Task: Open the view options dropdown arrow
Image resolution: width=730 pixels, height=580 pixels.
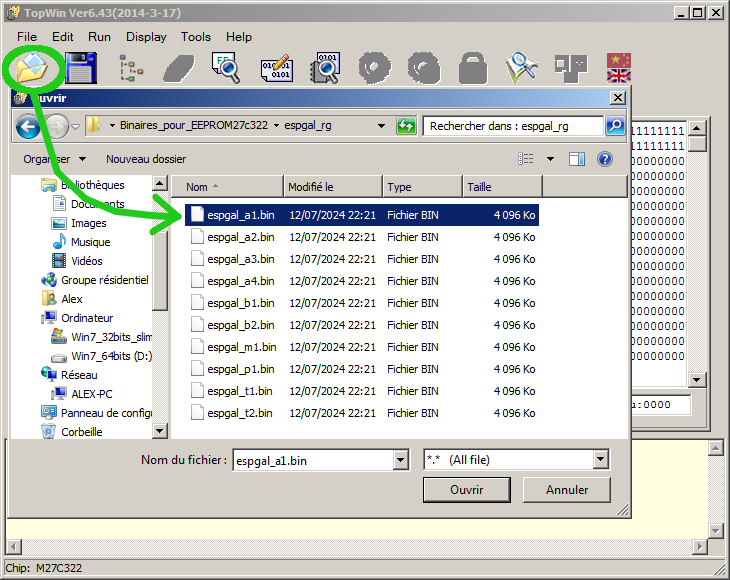Action: (x=550, y=159)
